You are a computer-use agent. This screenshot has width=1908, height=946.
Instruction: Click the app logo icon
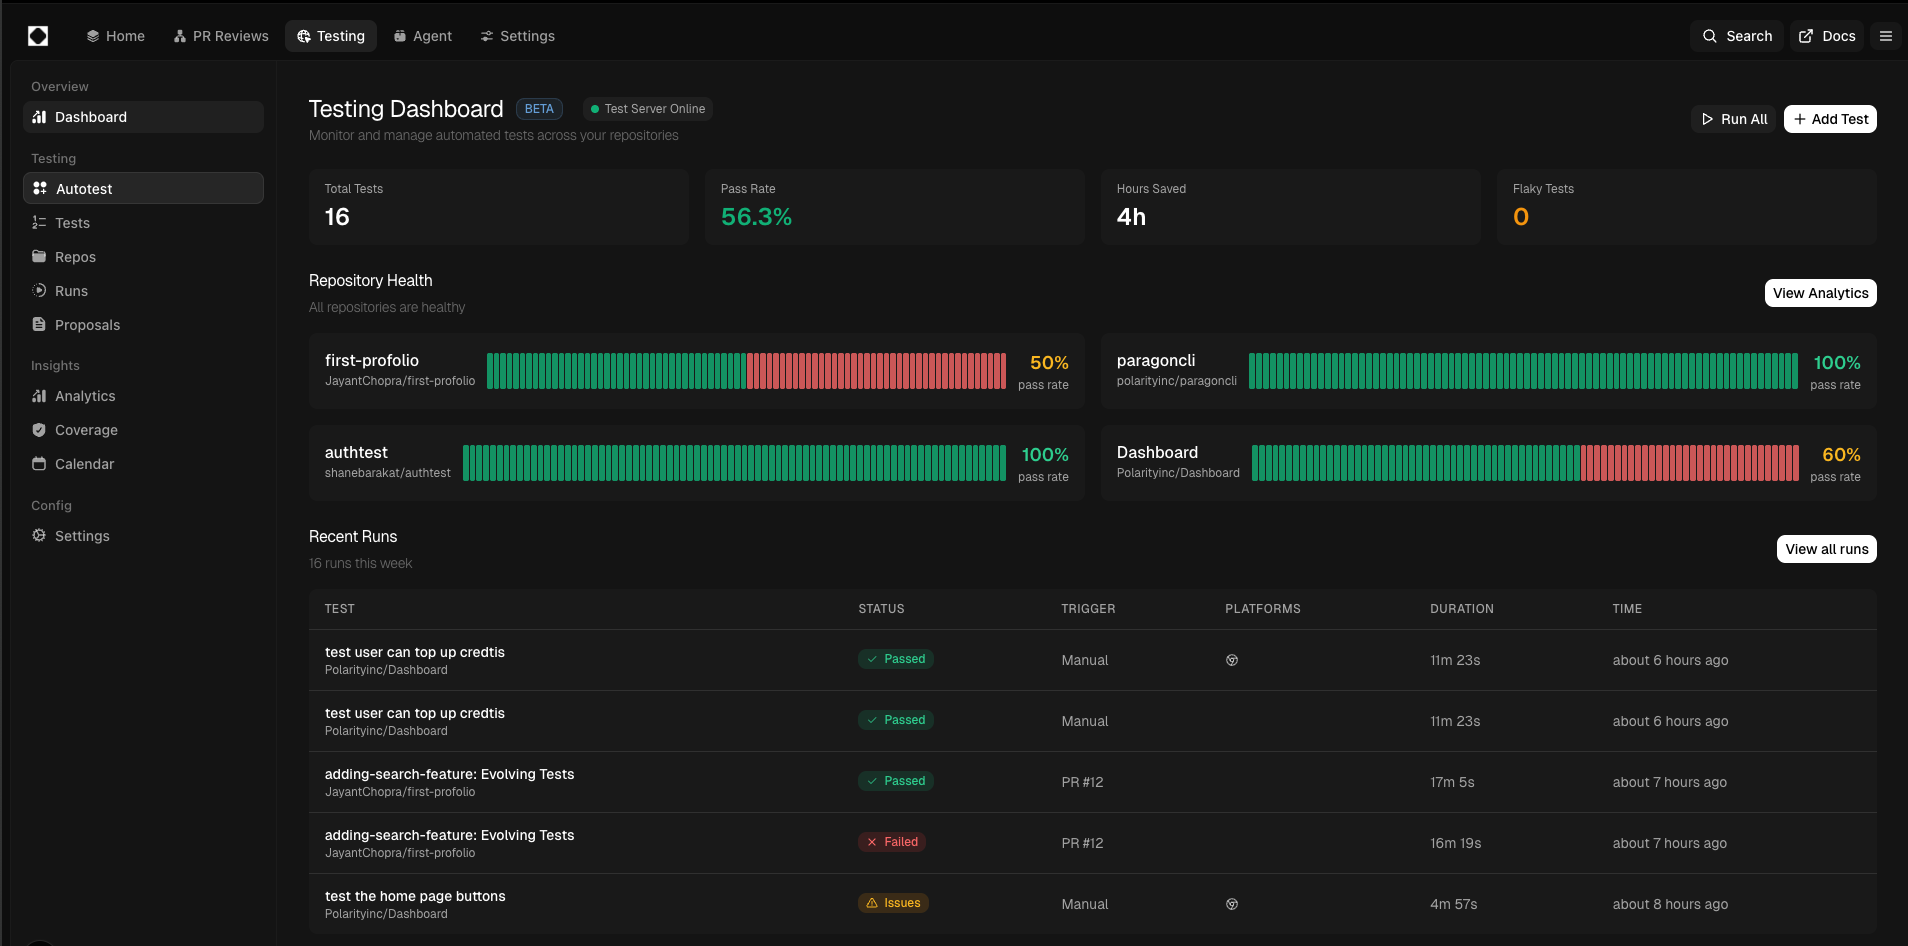(38, 36)
